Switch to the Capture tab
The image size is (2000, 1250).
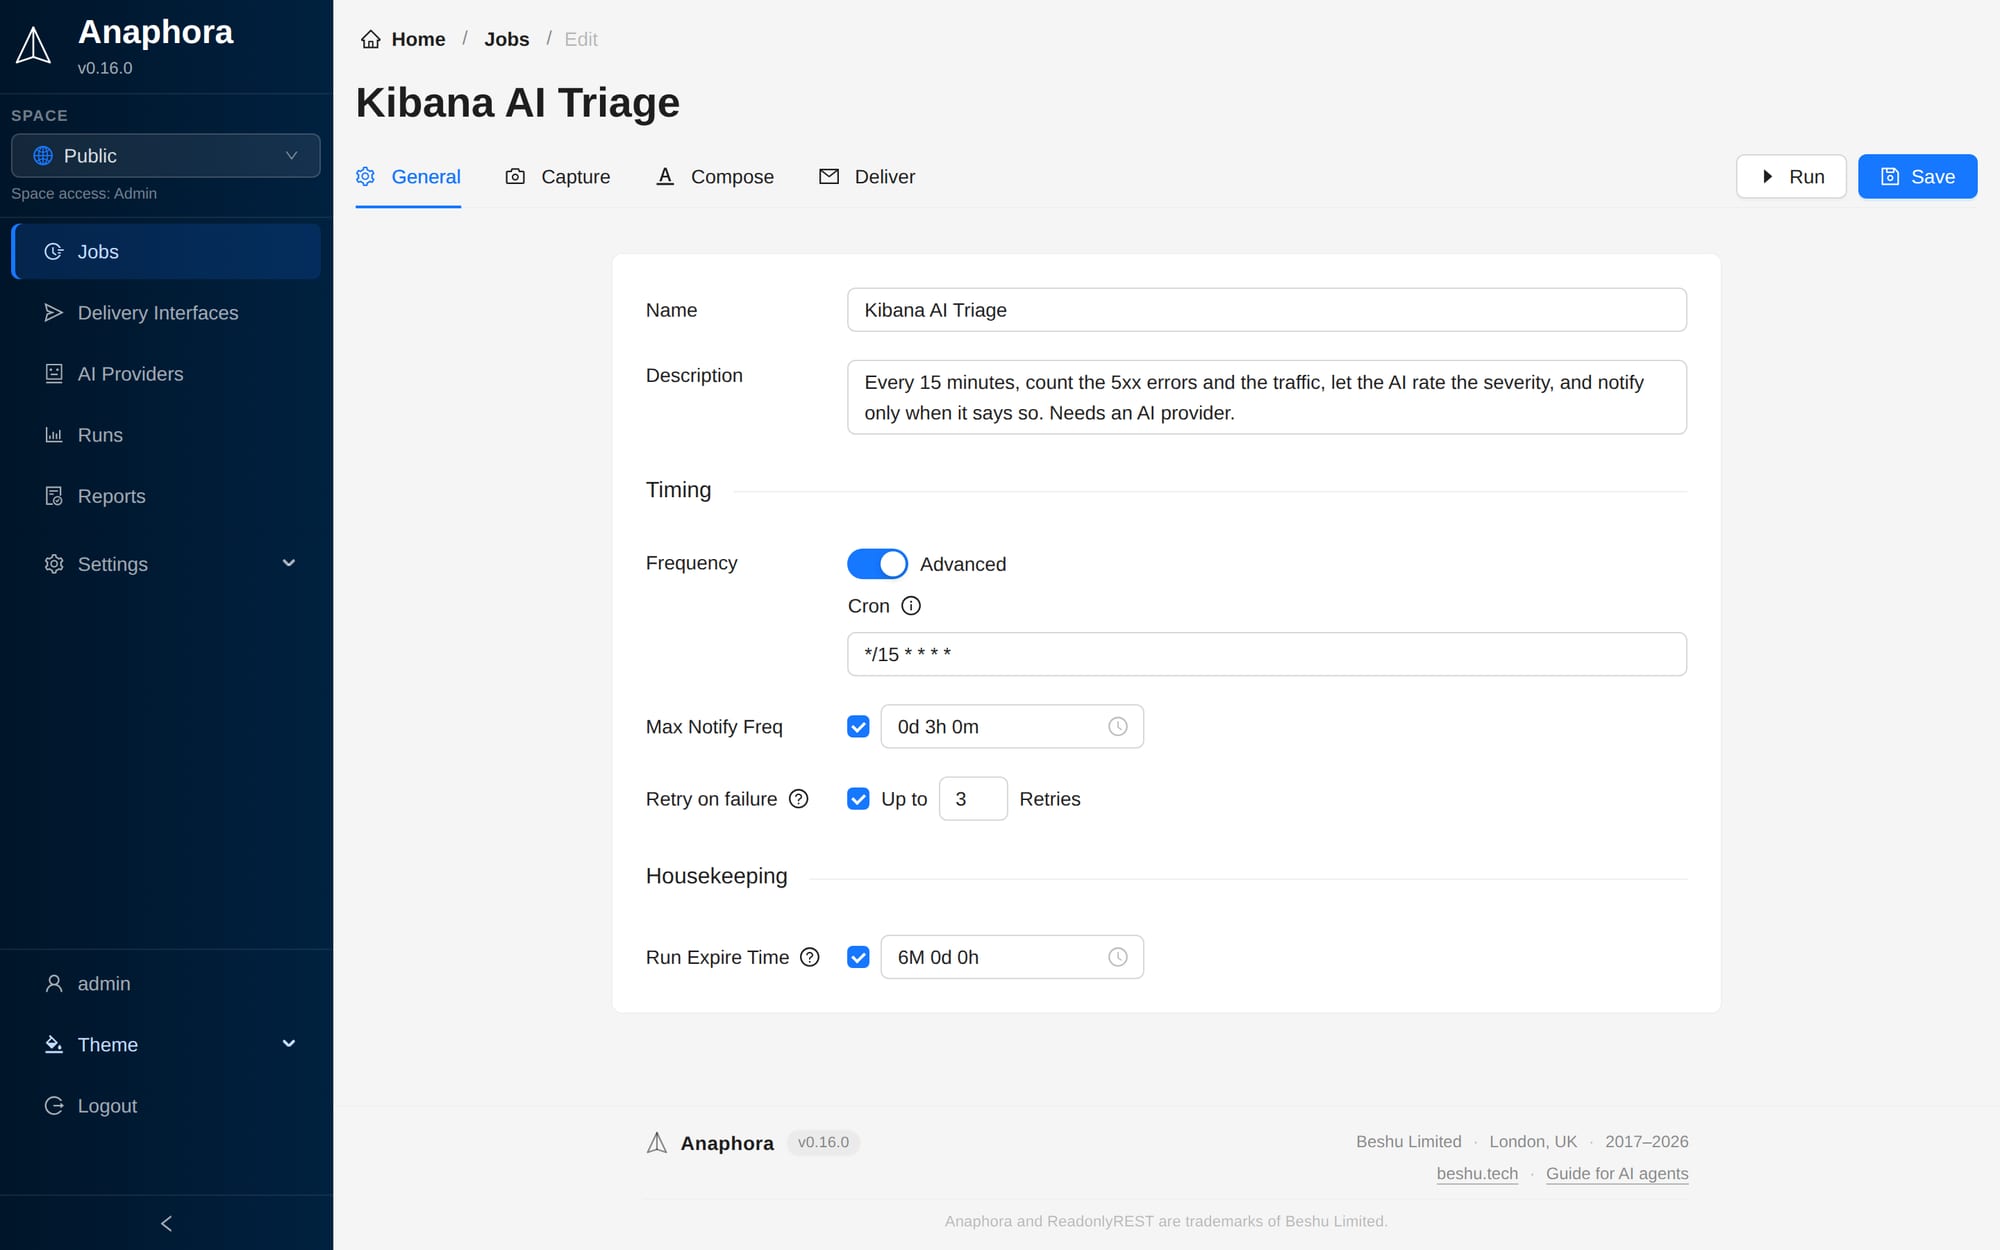558,177
